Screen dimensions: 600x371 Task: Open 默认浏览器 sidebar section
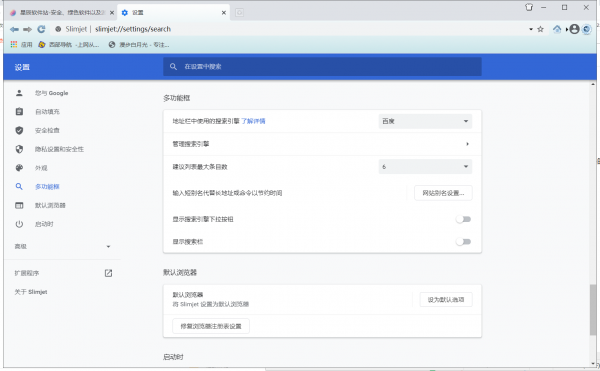coord(50,205)
